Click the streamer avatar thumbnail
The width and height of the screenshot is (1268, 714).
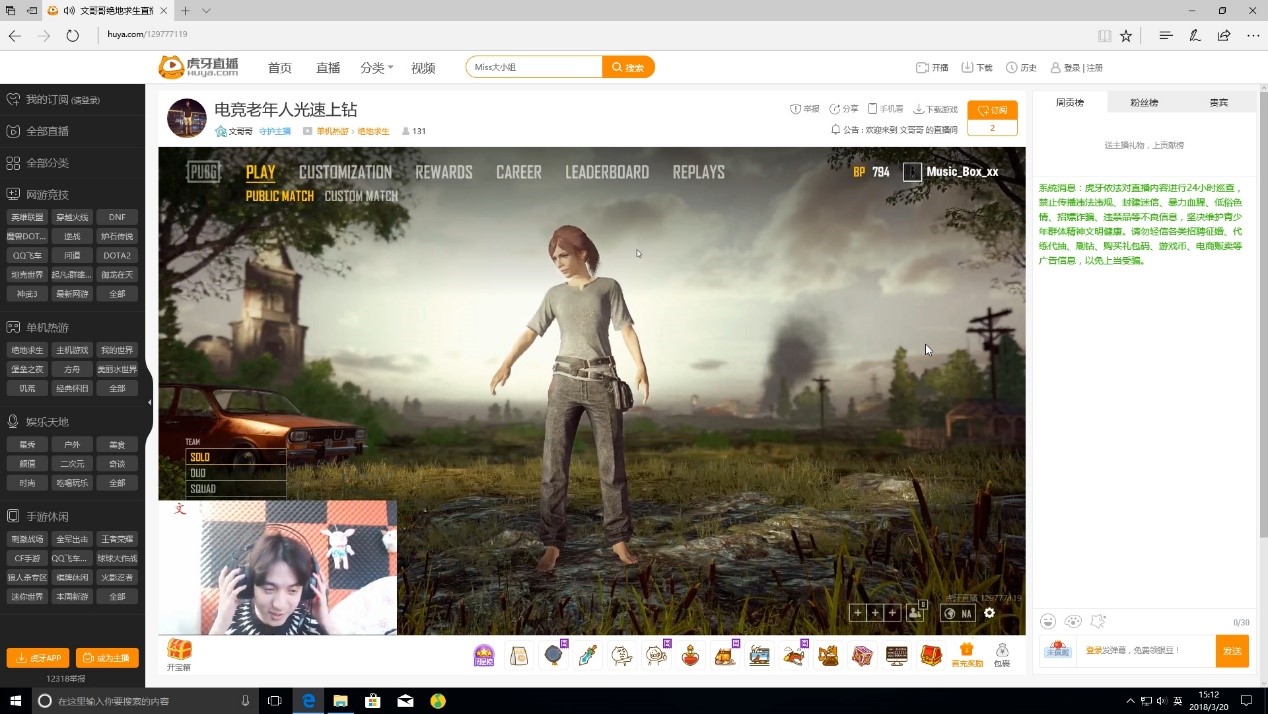pos(187,118)
